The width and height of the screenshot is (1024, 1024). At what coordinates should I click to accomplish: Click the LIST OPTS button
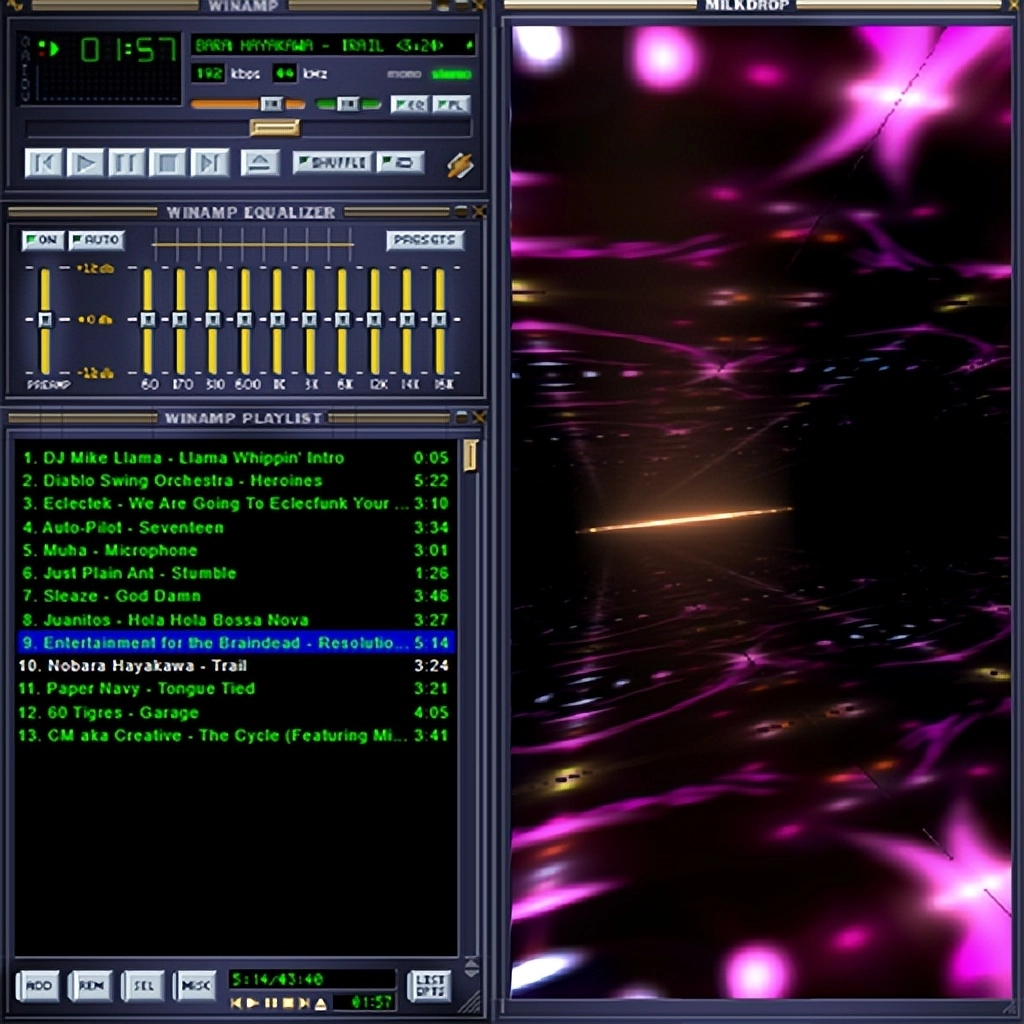429,986
